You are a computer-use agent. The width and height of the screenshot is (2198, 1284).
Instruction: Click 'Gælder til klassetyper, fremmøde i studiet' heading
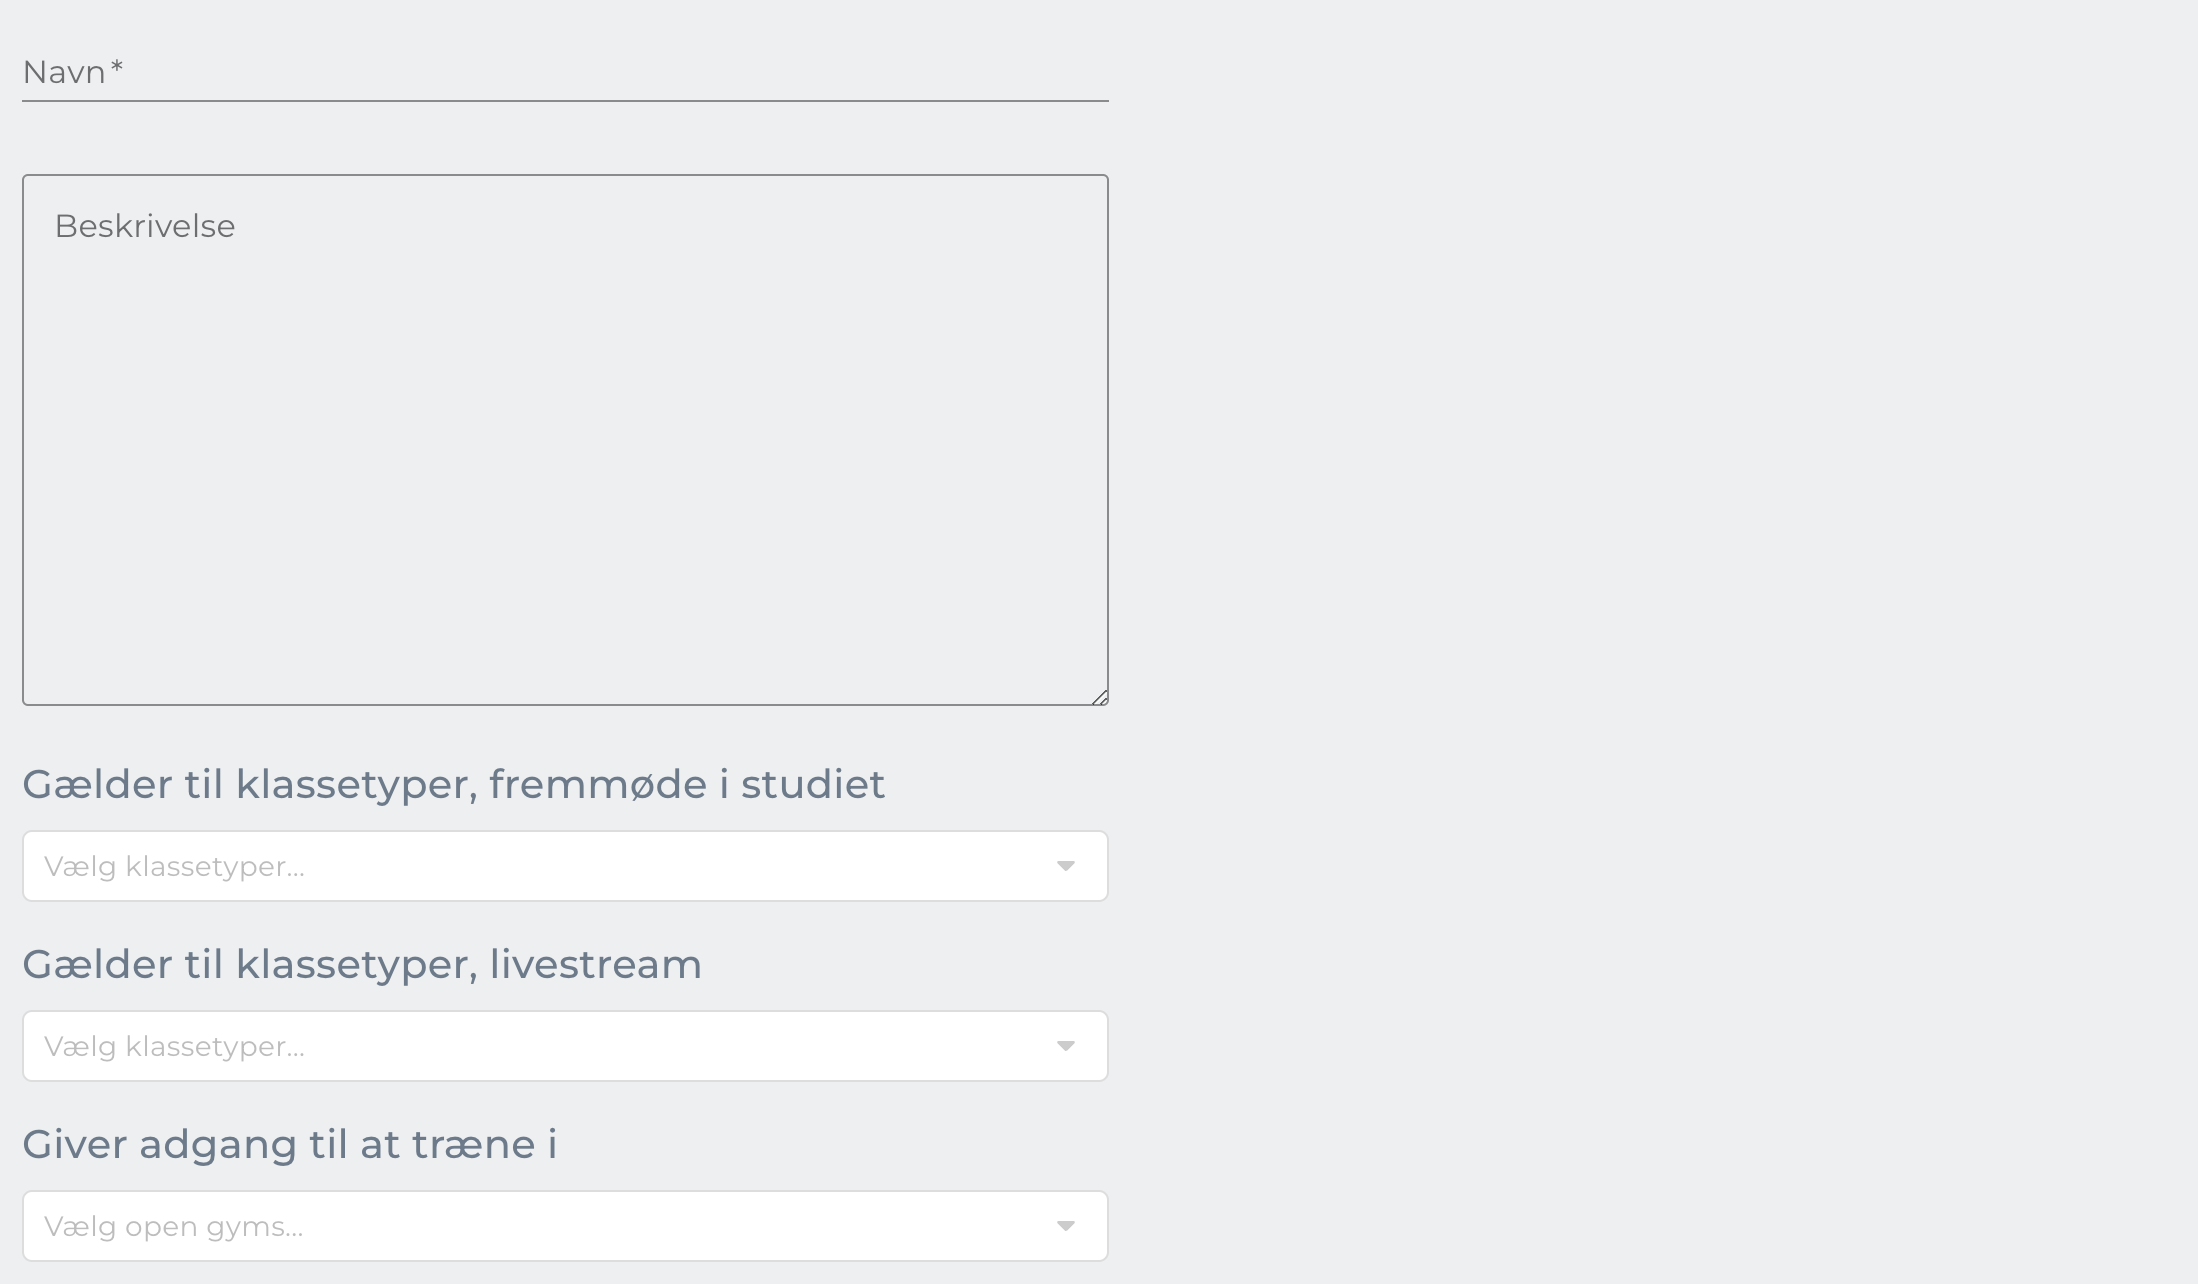pos(454,785)
